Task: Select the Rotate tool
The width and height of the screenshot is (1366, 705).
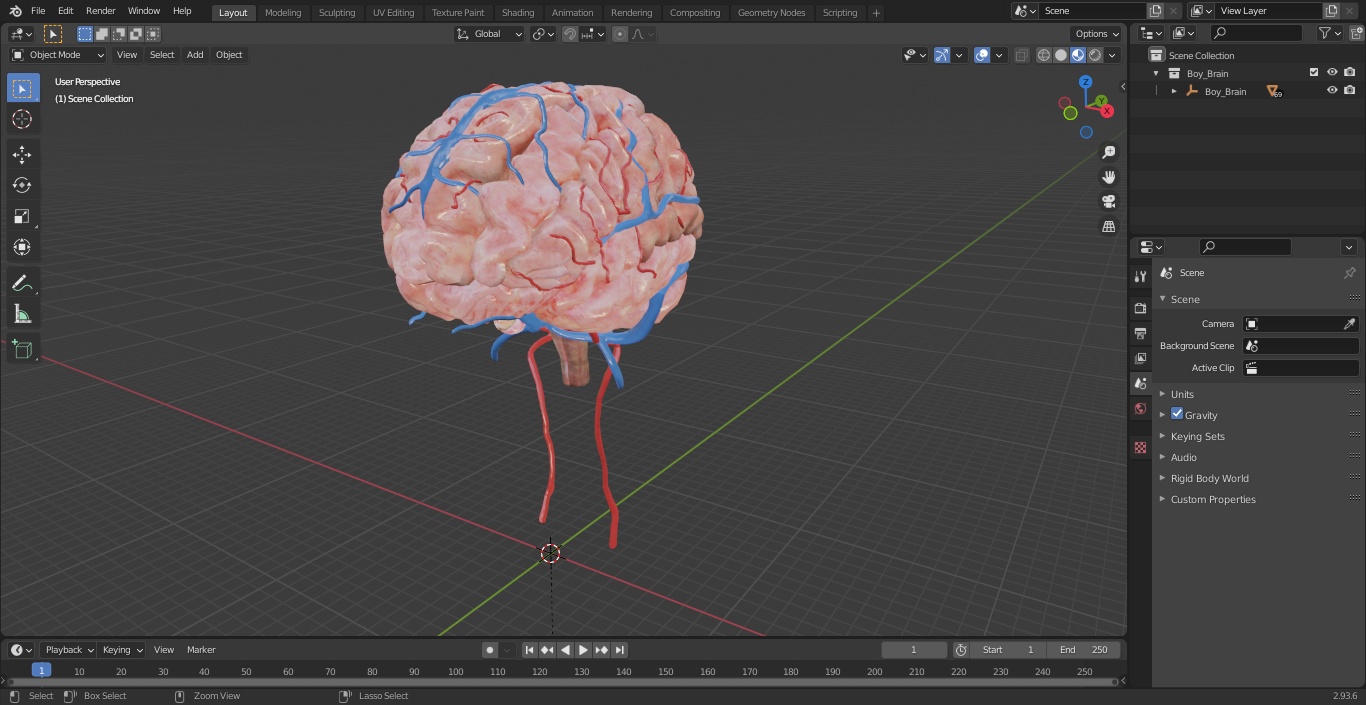Action: pyautogui.click(x=22, y=185)
